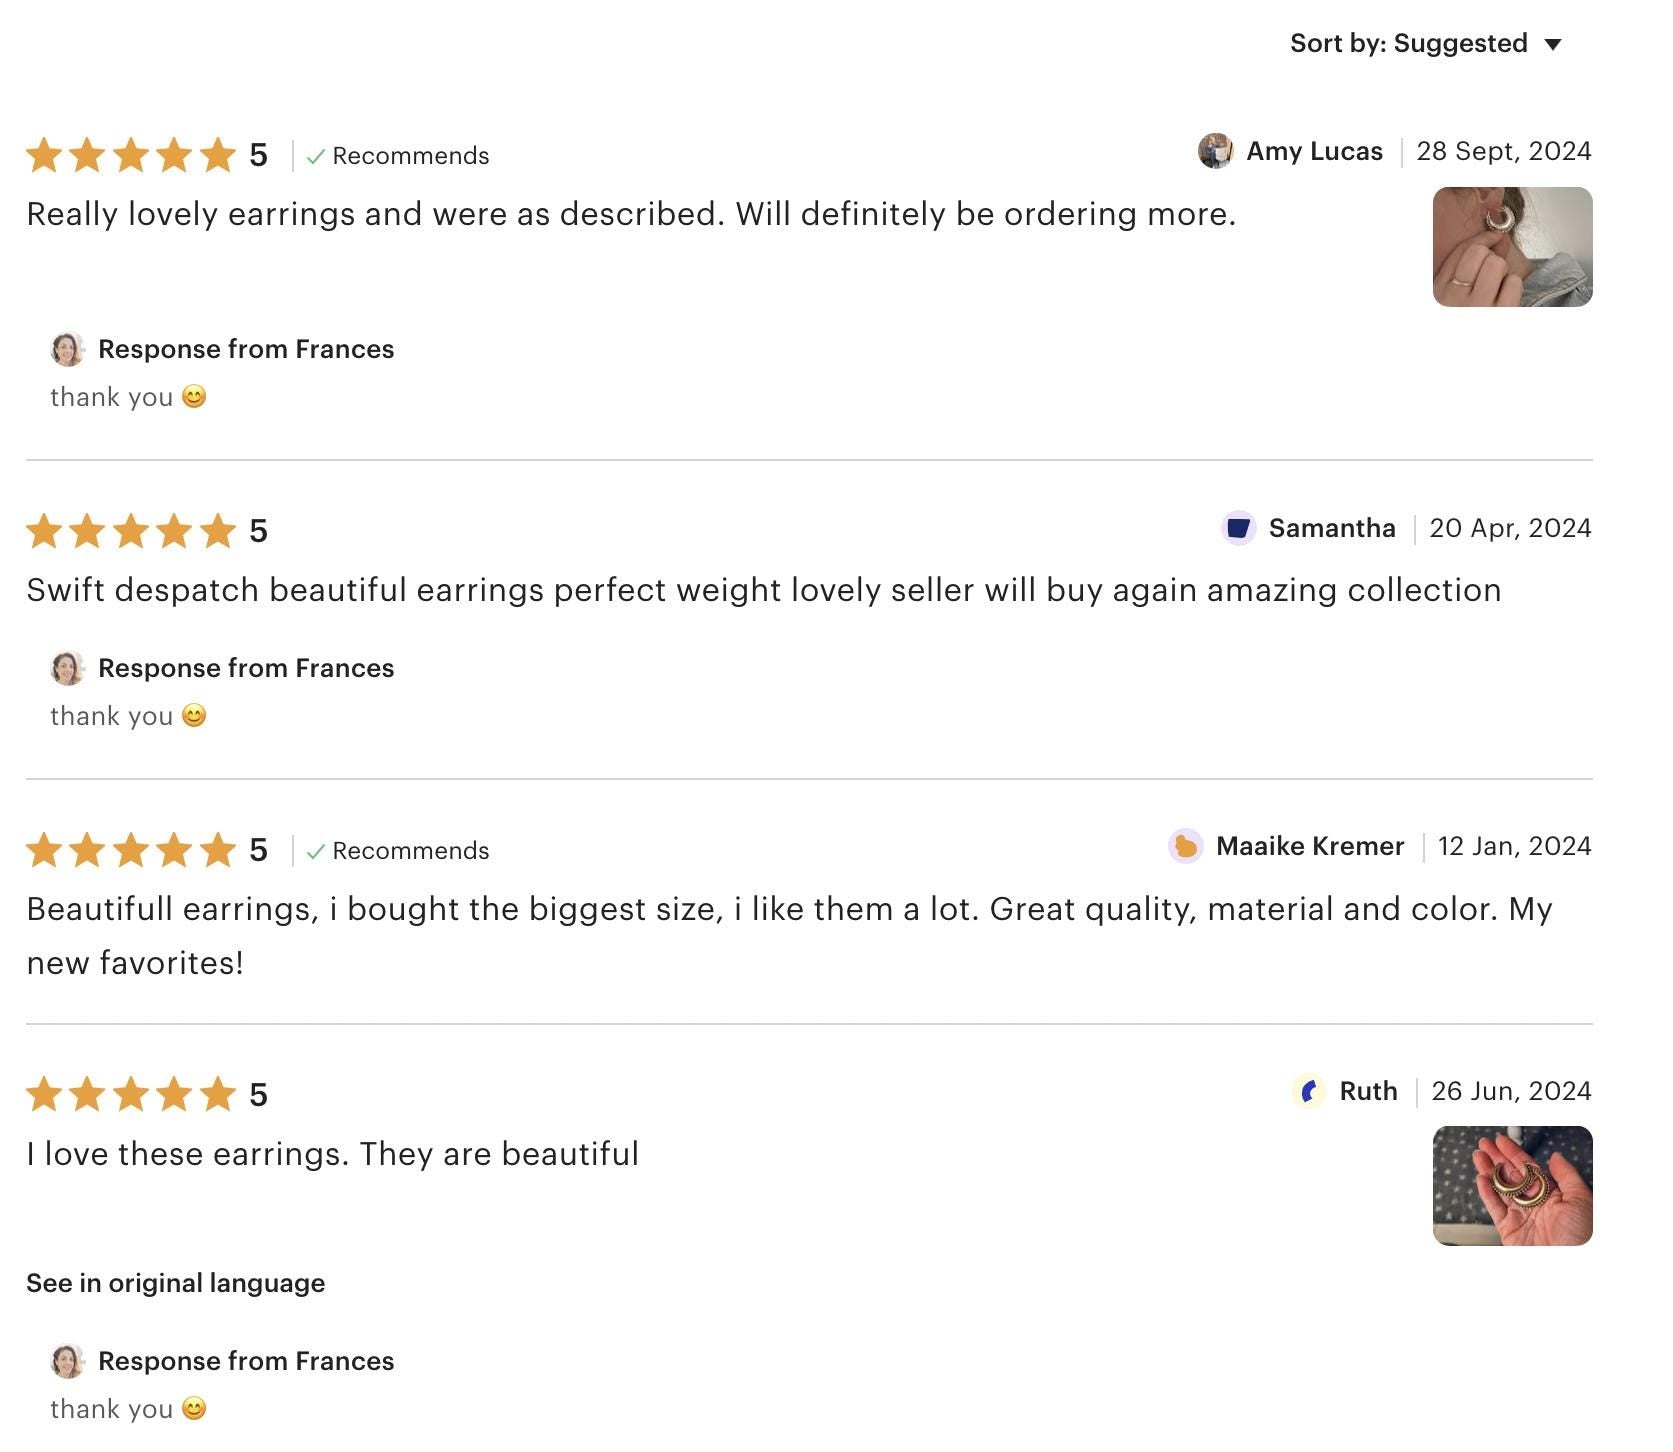Screen dimensions: 1673x1452
Task: Open Ruth's reviewer profile name
Action: click(x=1368, y=1091)
